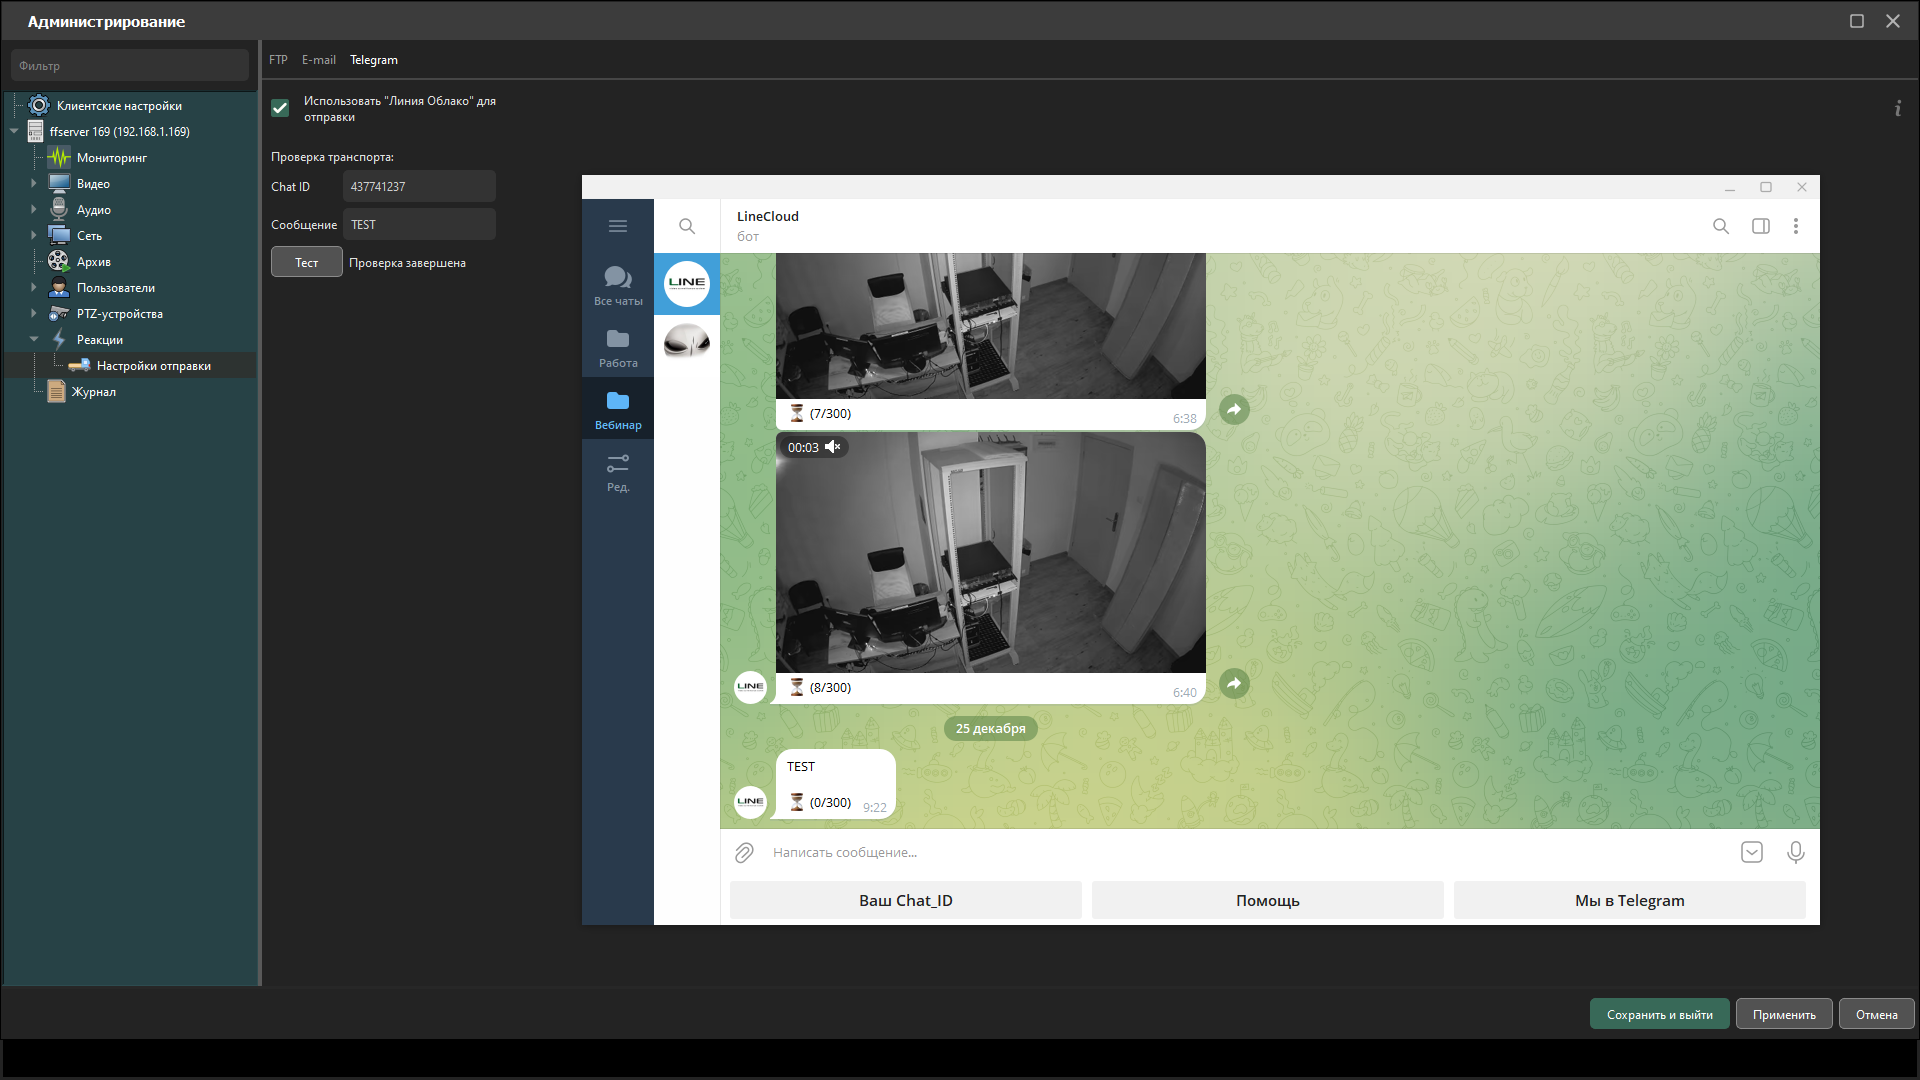1920x1080 pixels.
Task: Uncheck the "Линия Облако" sending checkbox
Action: point(280,108)
